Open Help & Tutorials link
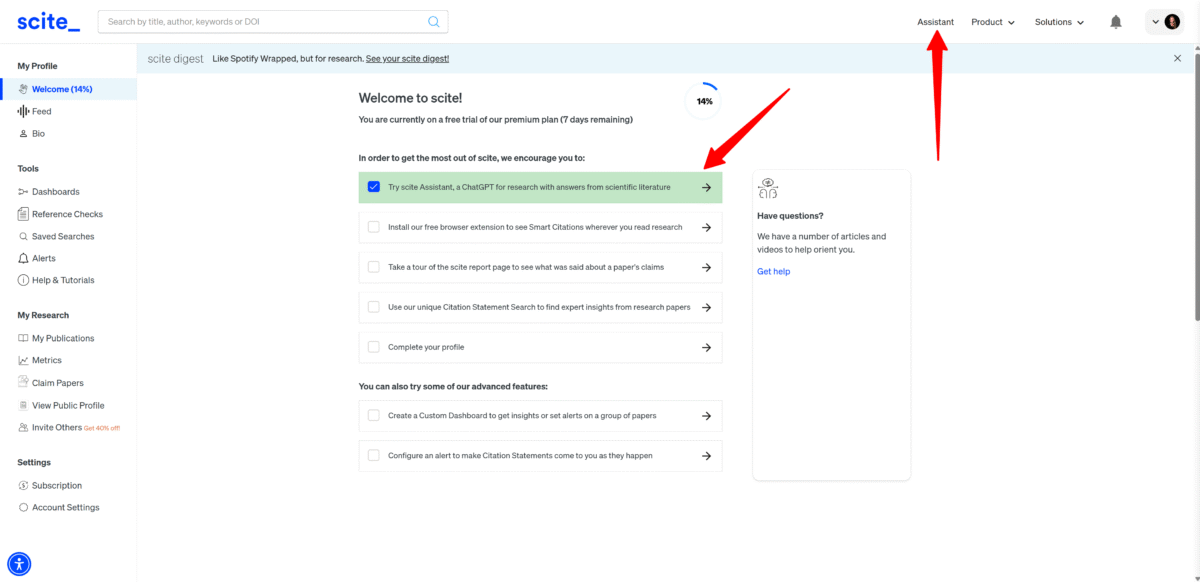1200x582 pixels. click(63, 280)
